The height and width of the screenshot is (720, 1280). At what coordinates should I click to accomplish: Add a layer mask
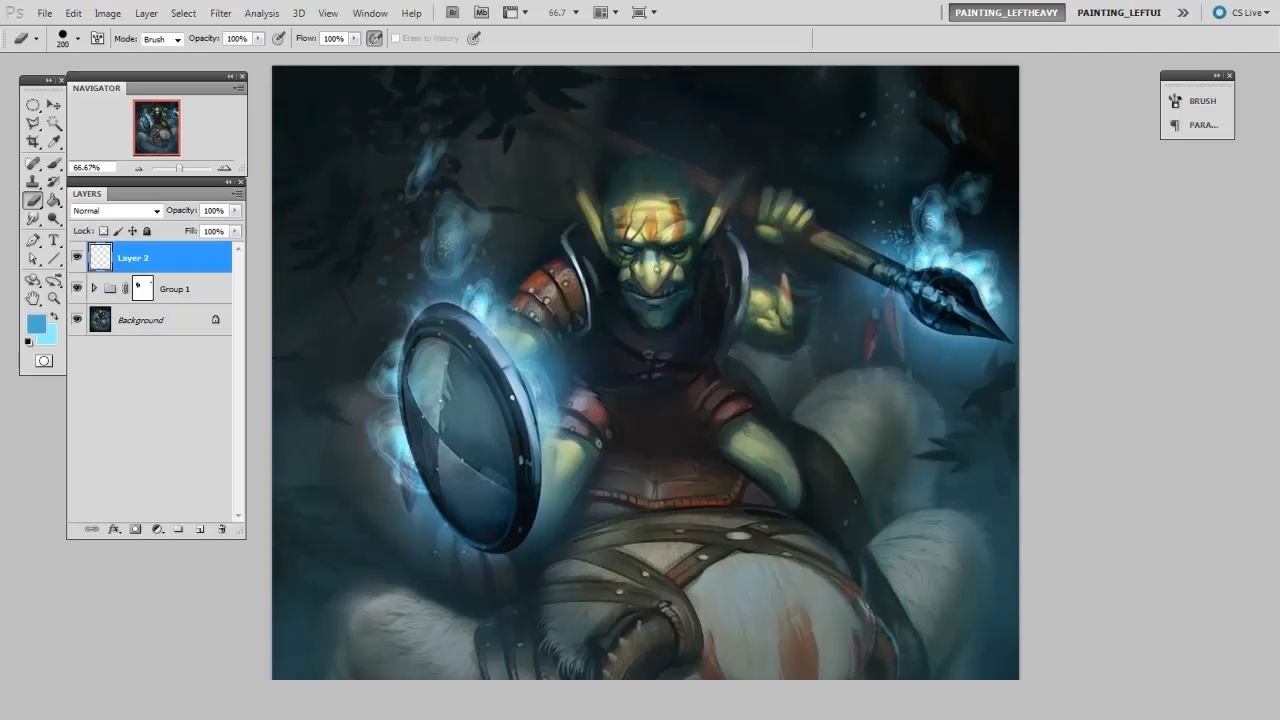tap(136, 529)
